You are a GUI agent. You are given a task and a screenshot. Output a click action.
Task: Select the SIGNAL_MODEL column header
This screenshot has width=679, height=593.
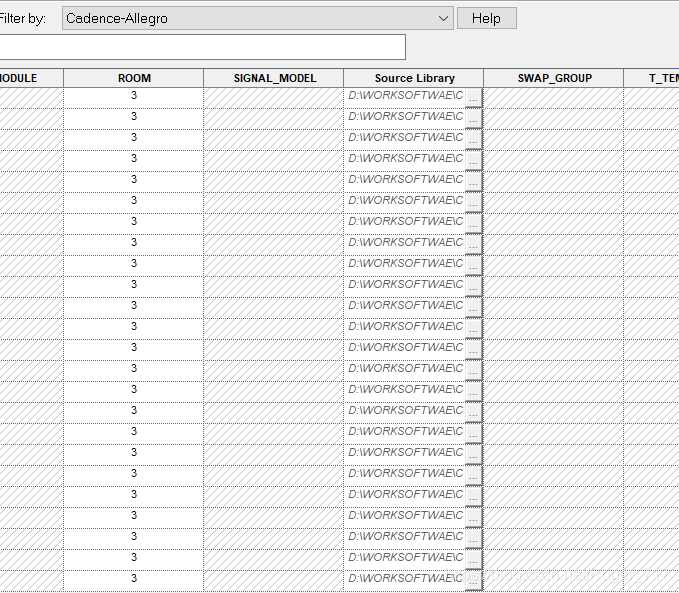click(273, 78)
